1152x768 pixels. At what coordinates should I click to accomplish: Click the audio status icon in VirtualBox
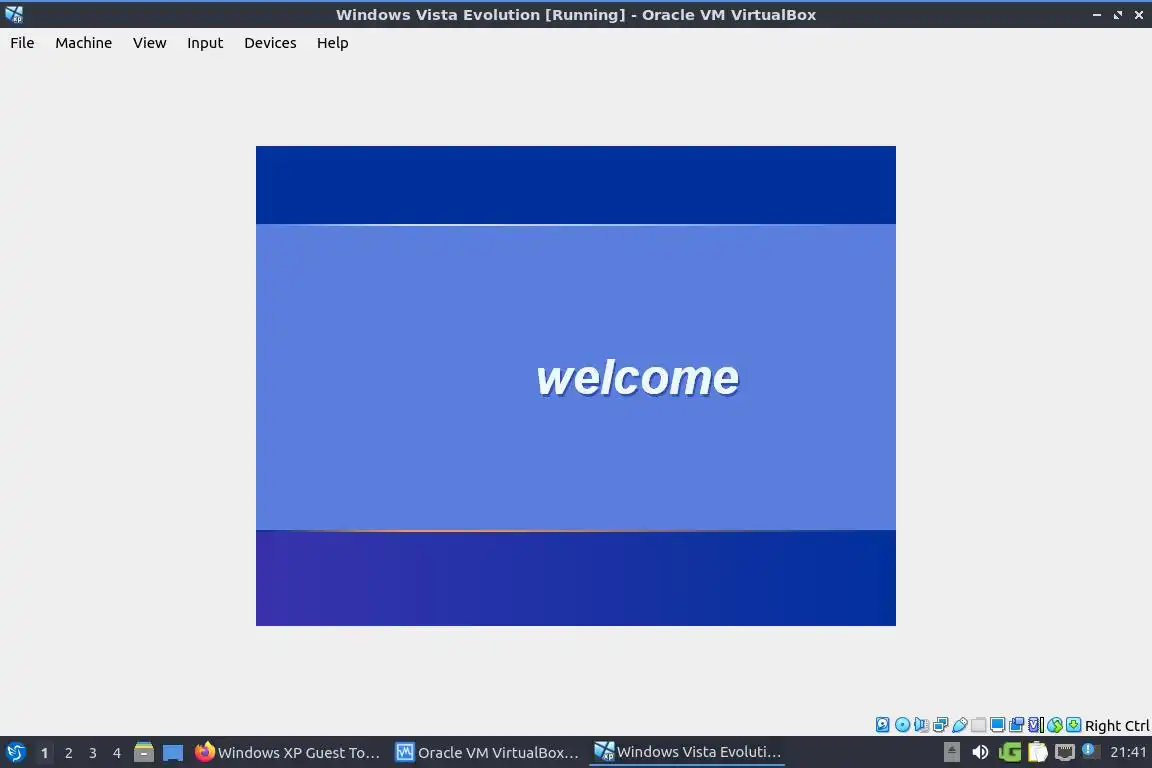pos(921,725)
